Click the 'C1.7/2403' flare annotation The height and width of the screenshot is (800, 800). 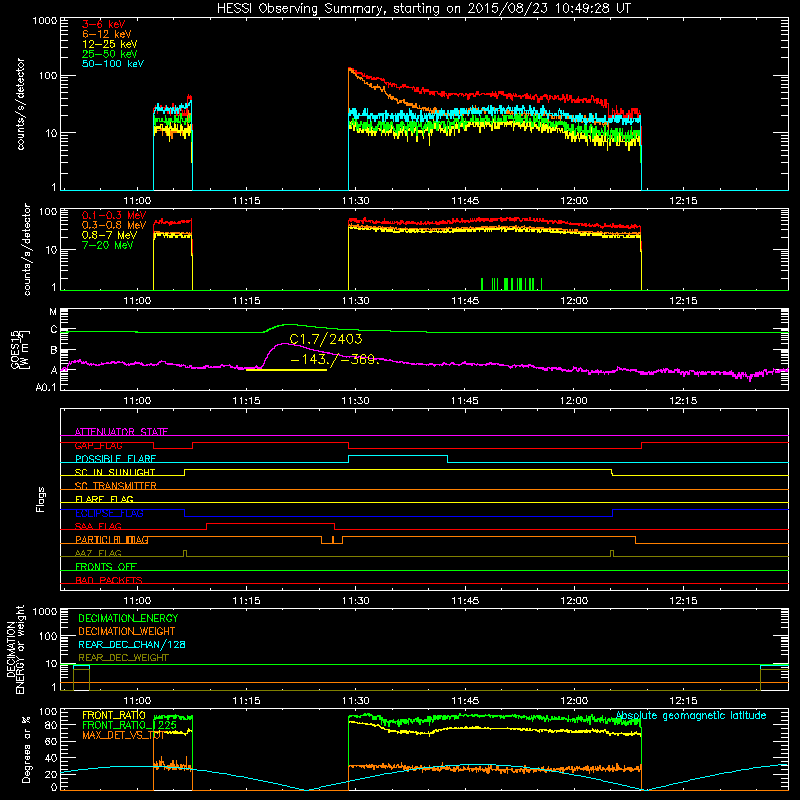tap(326, 339)
